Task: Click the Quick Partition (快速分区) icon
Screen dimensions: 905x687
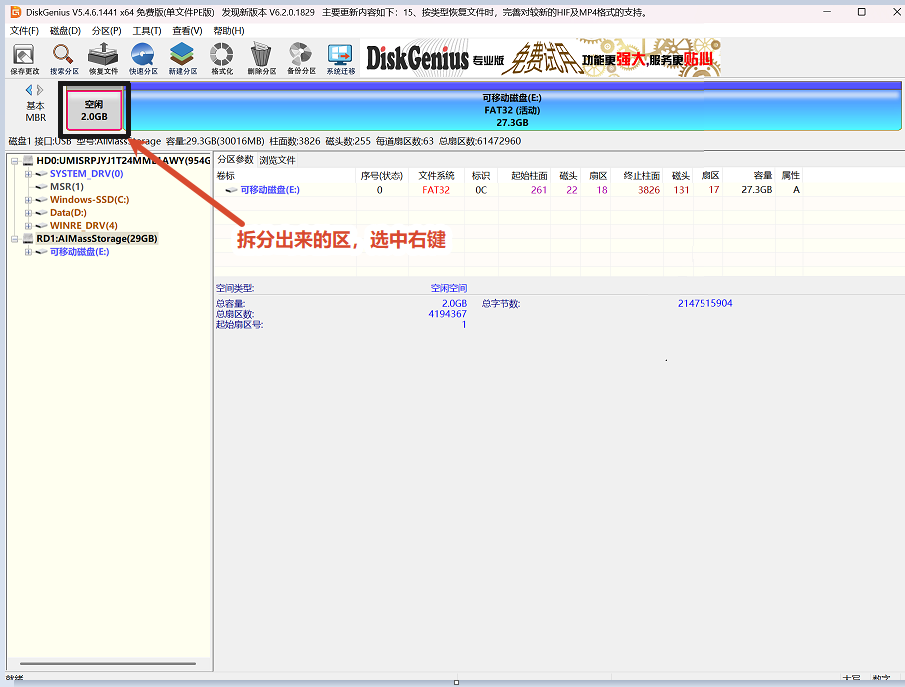Action: (x=143, y=58)
